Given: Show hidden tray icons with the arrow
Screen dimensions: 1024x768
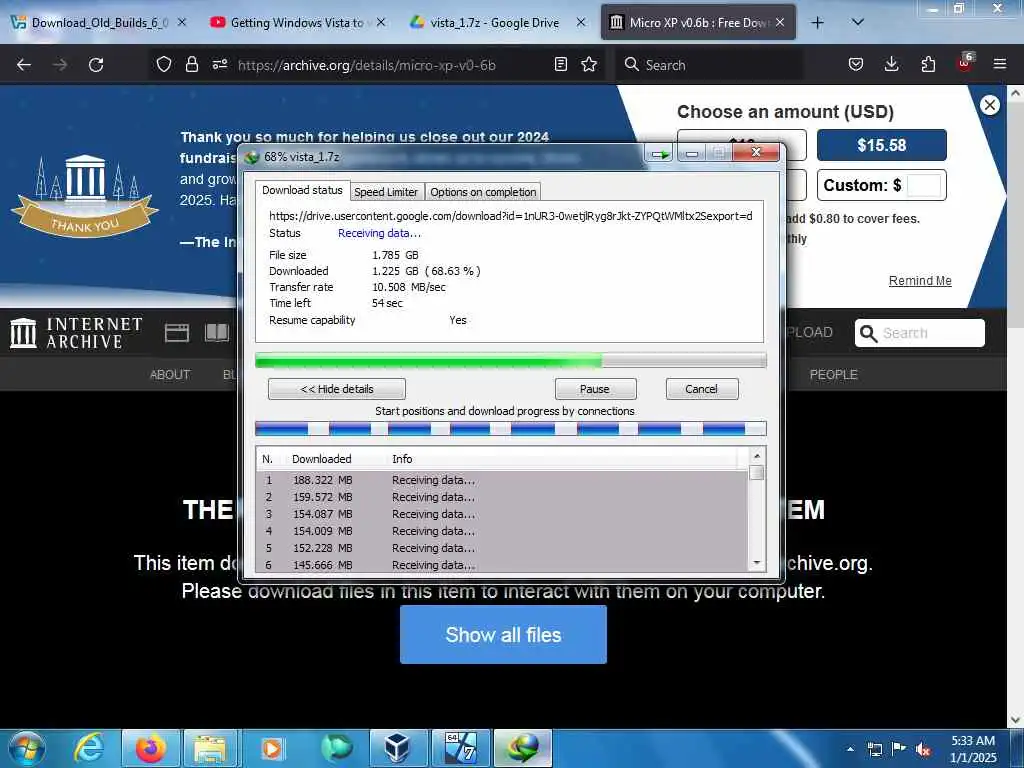Looking at the screenshot, I should [x=850, y=749].
